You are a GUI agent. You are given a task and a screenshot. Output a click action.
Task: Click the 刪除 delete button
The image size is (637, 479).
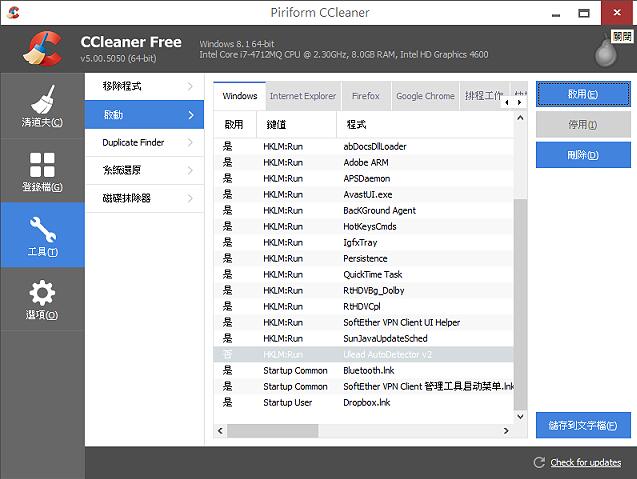click(x=583, y=155)
